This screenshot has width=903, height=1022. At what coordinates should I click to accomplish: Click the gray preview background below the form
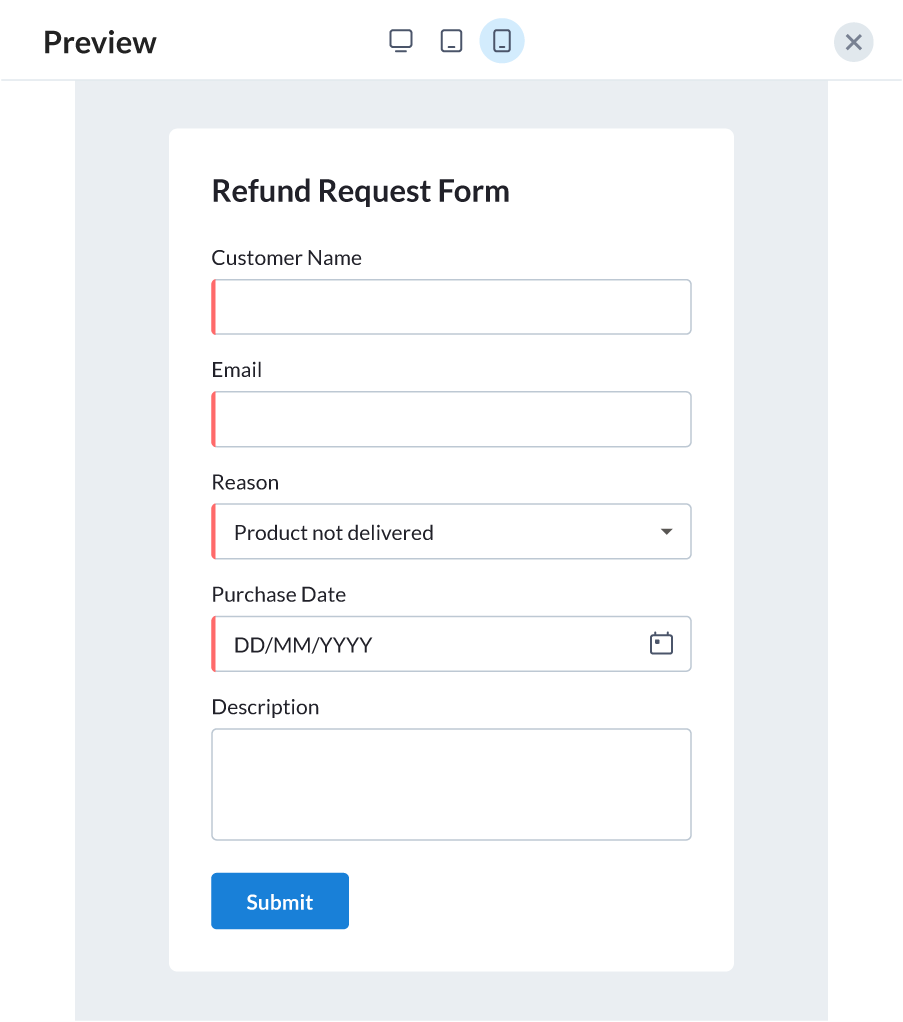(451, 996)
